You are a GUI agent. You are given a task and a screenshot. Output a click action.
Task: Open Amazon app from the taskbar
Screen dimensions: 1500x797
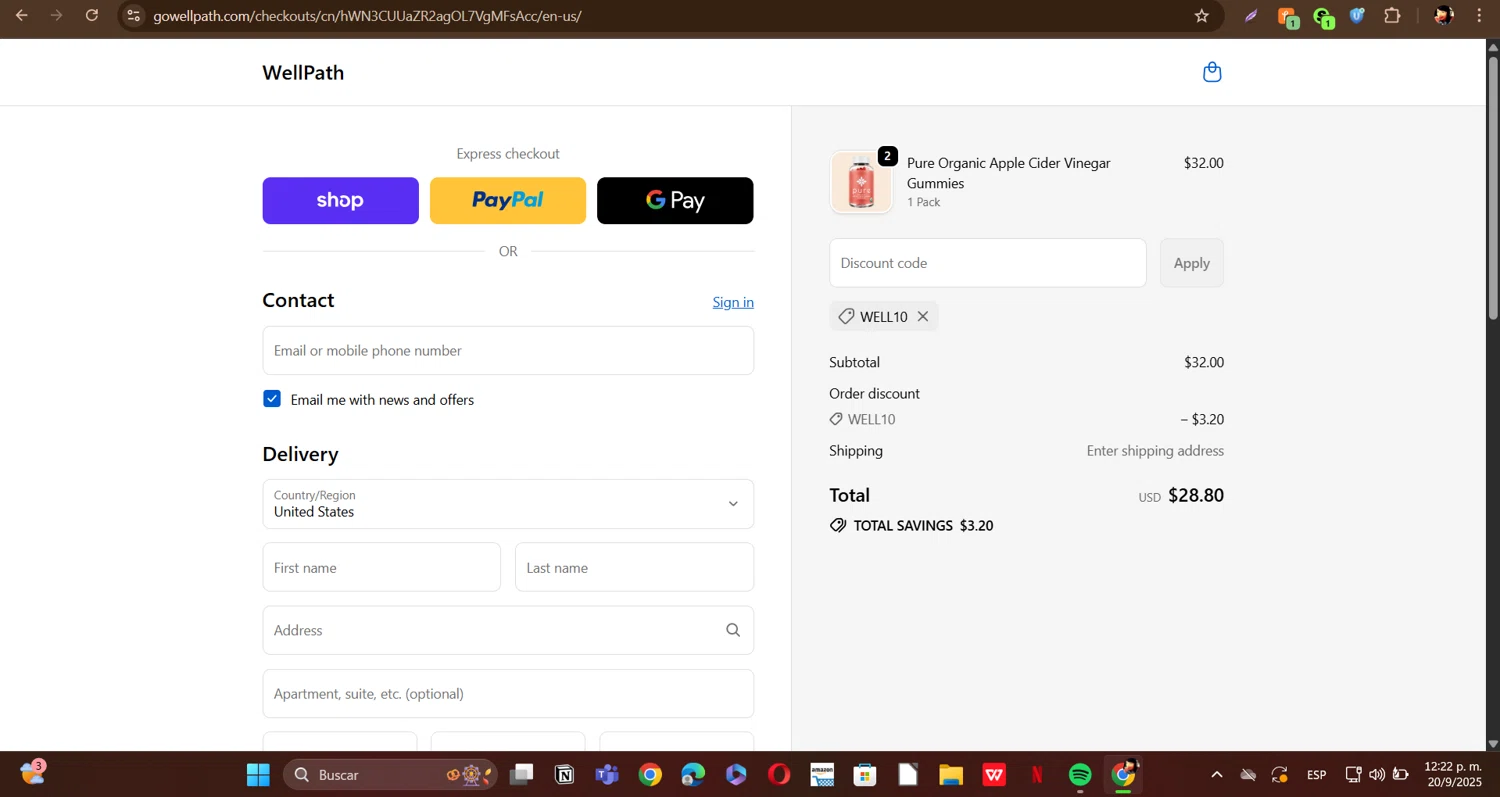tap(822, 775)
